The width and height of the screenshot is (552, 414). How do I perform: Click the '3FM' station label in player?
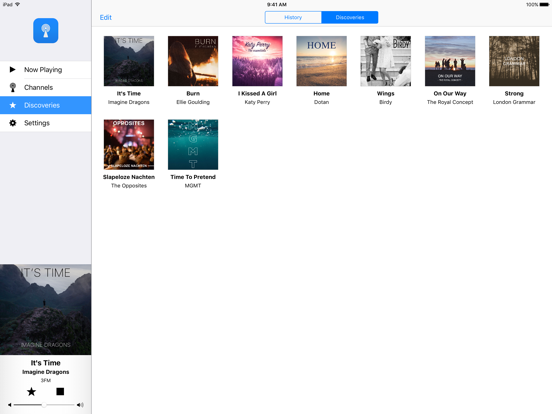45,380
